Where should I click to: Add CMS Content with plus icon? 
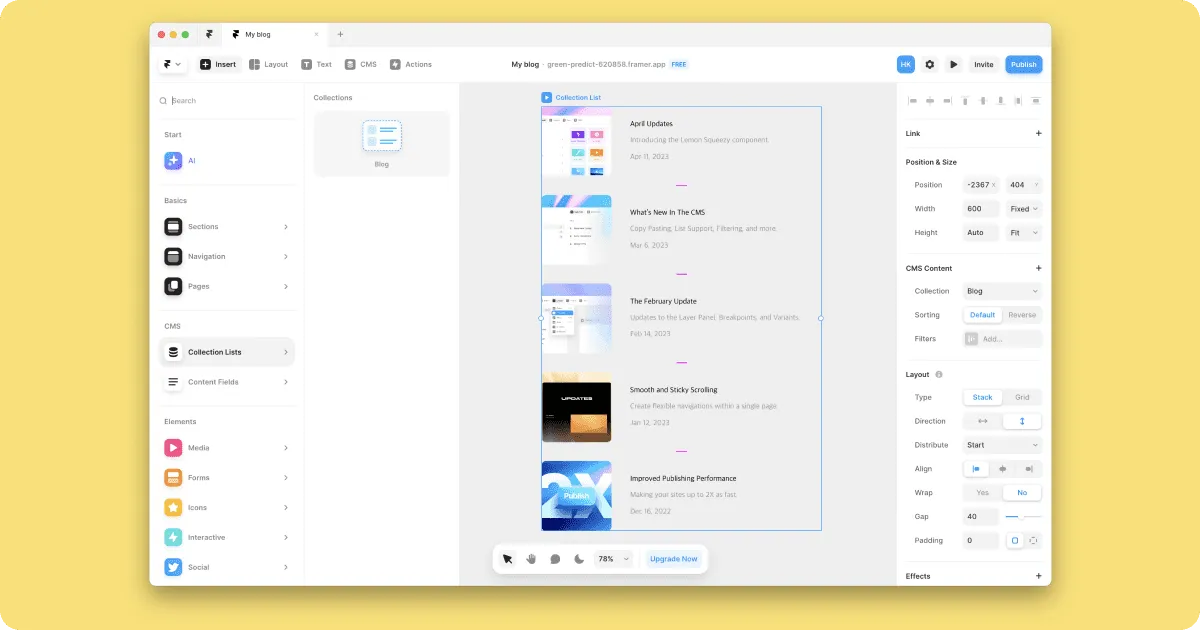click(x=1038, y=268)
